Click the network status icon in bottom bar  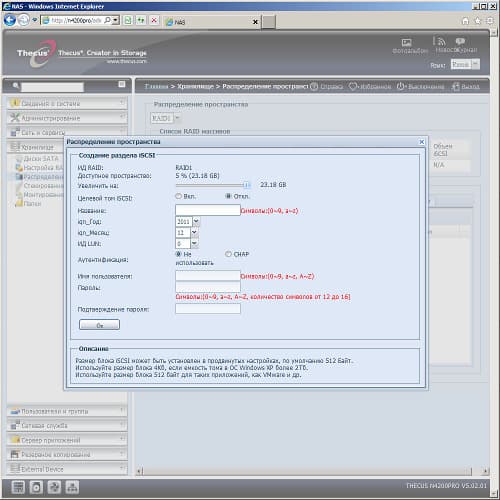(x=72, y=487)
